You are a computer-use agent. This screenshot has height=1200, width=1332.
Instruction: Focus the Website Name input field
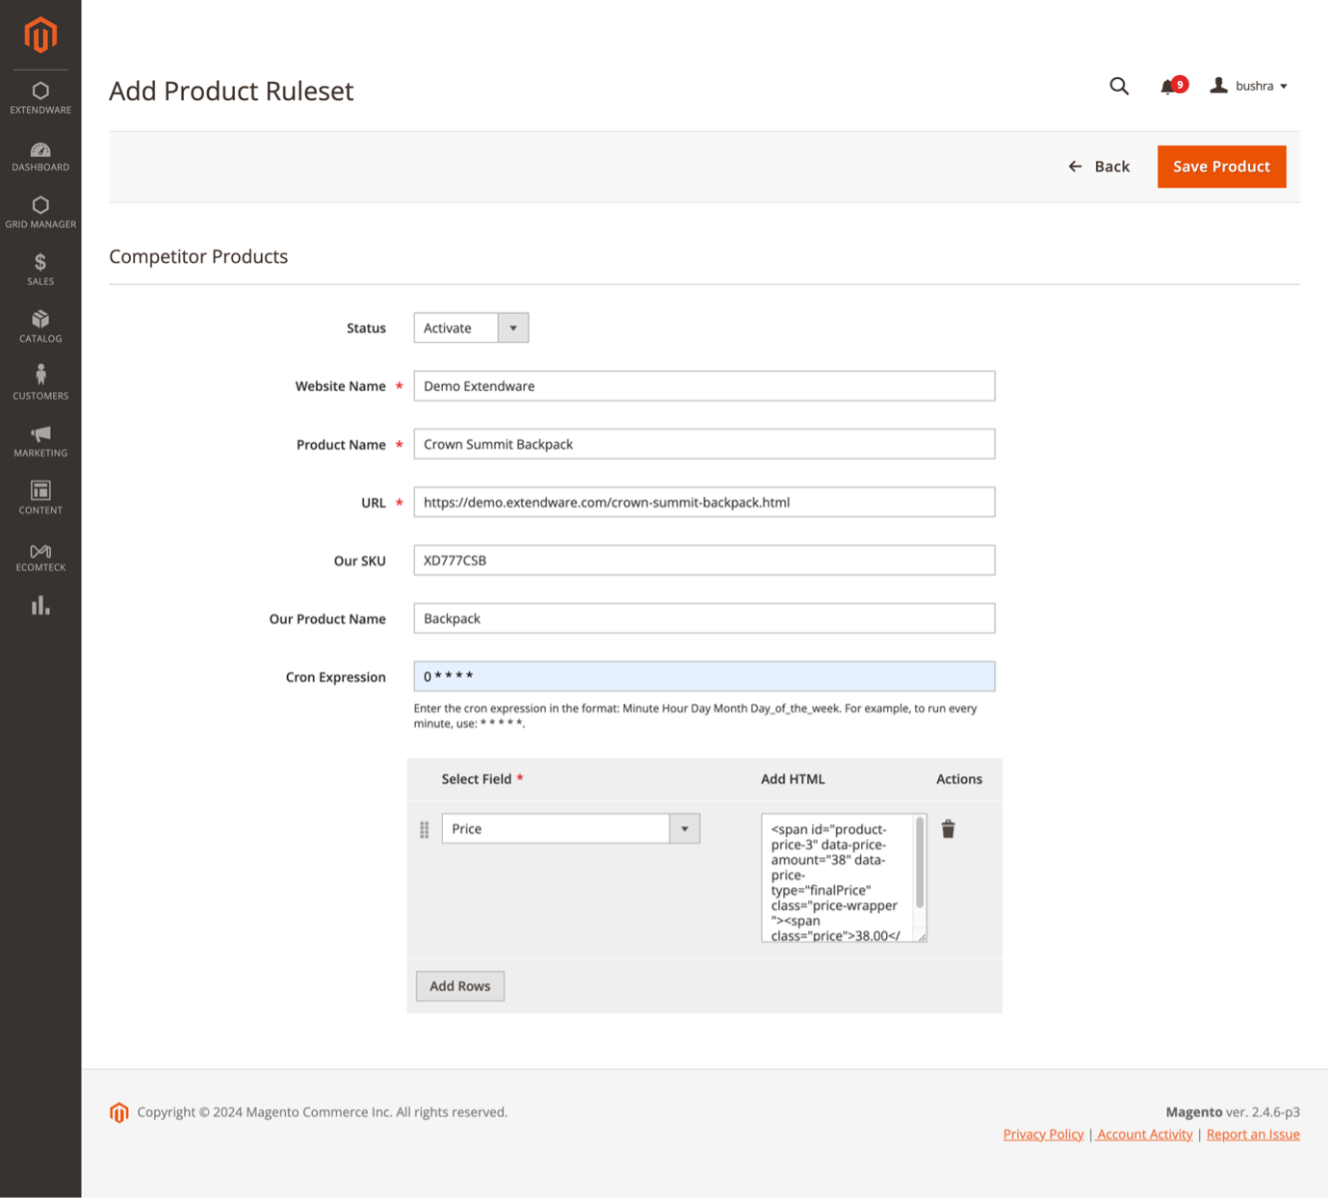(706, 387)
